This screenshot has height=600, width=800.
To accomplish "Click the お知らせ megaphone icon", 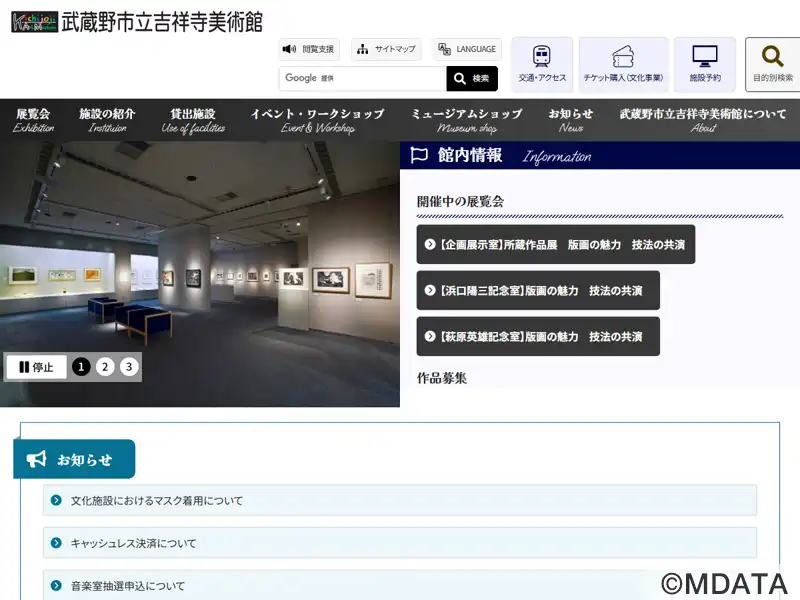I will [36, 459].
